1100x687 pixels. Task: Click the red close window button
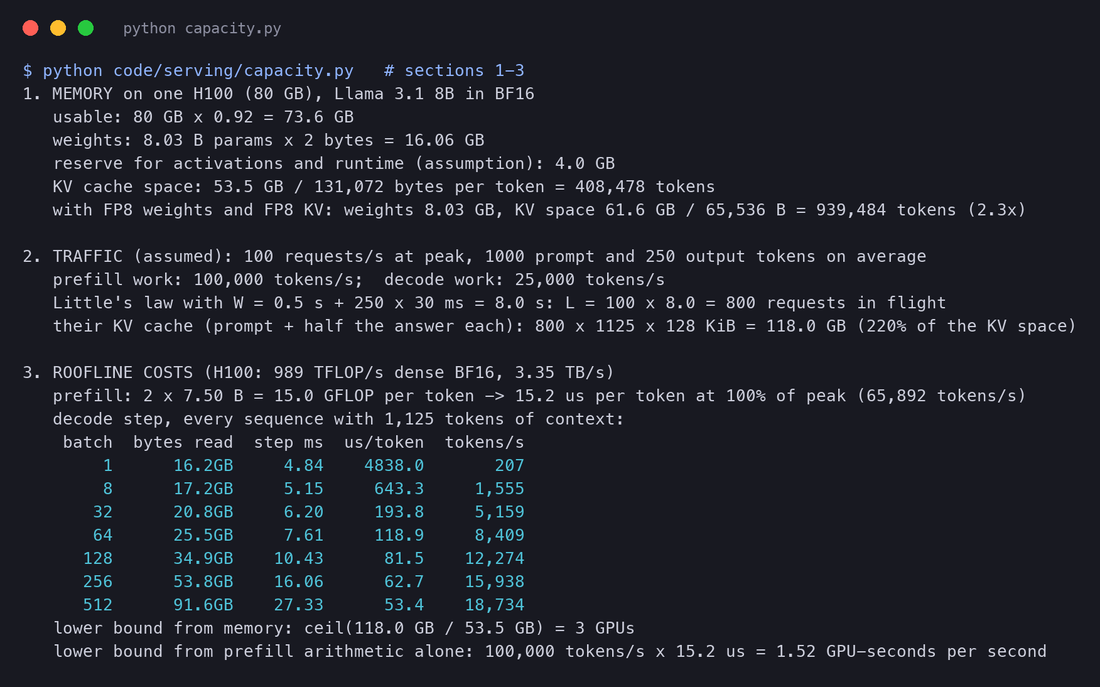30,28
